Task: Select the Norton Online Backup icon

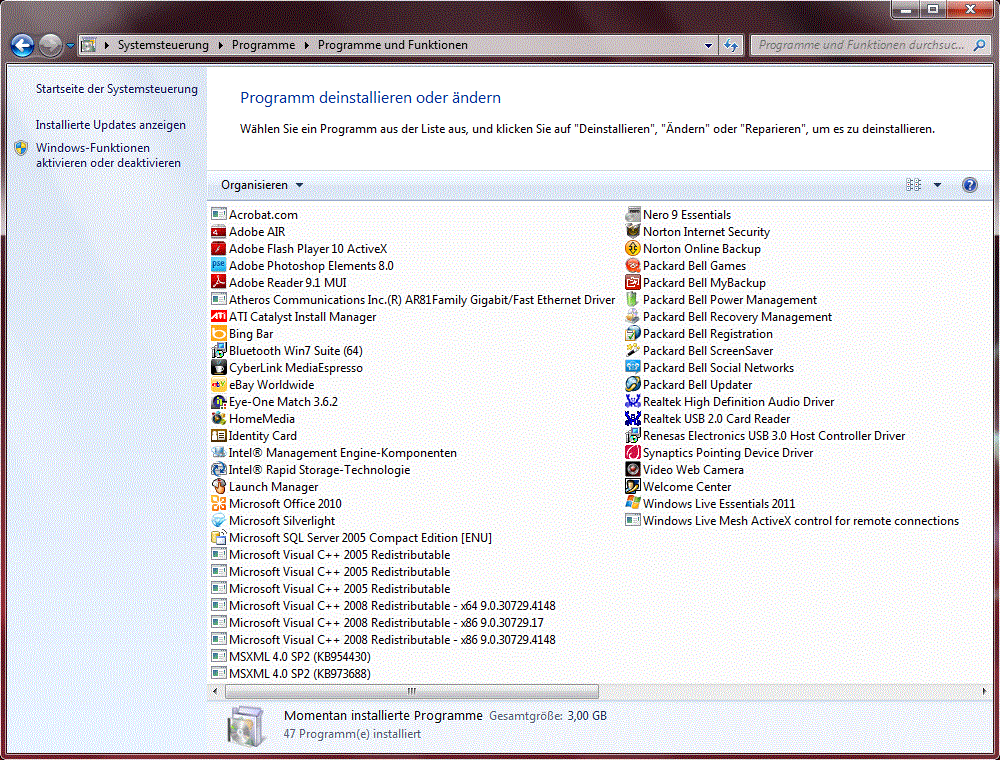Action: 633,249
